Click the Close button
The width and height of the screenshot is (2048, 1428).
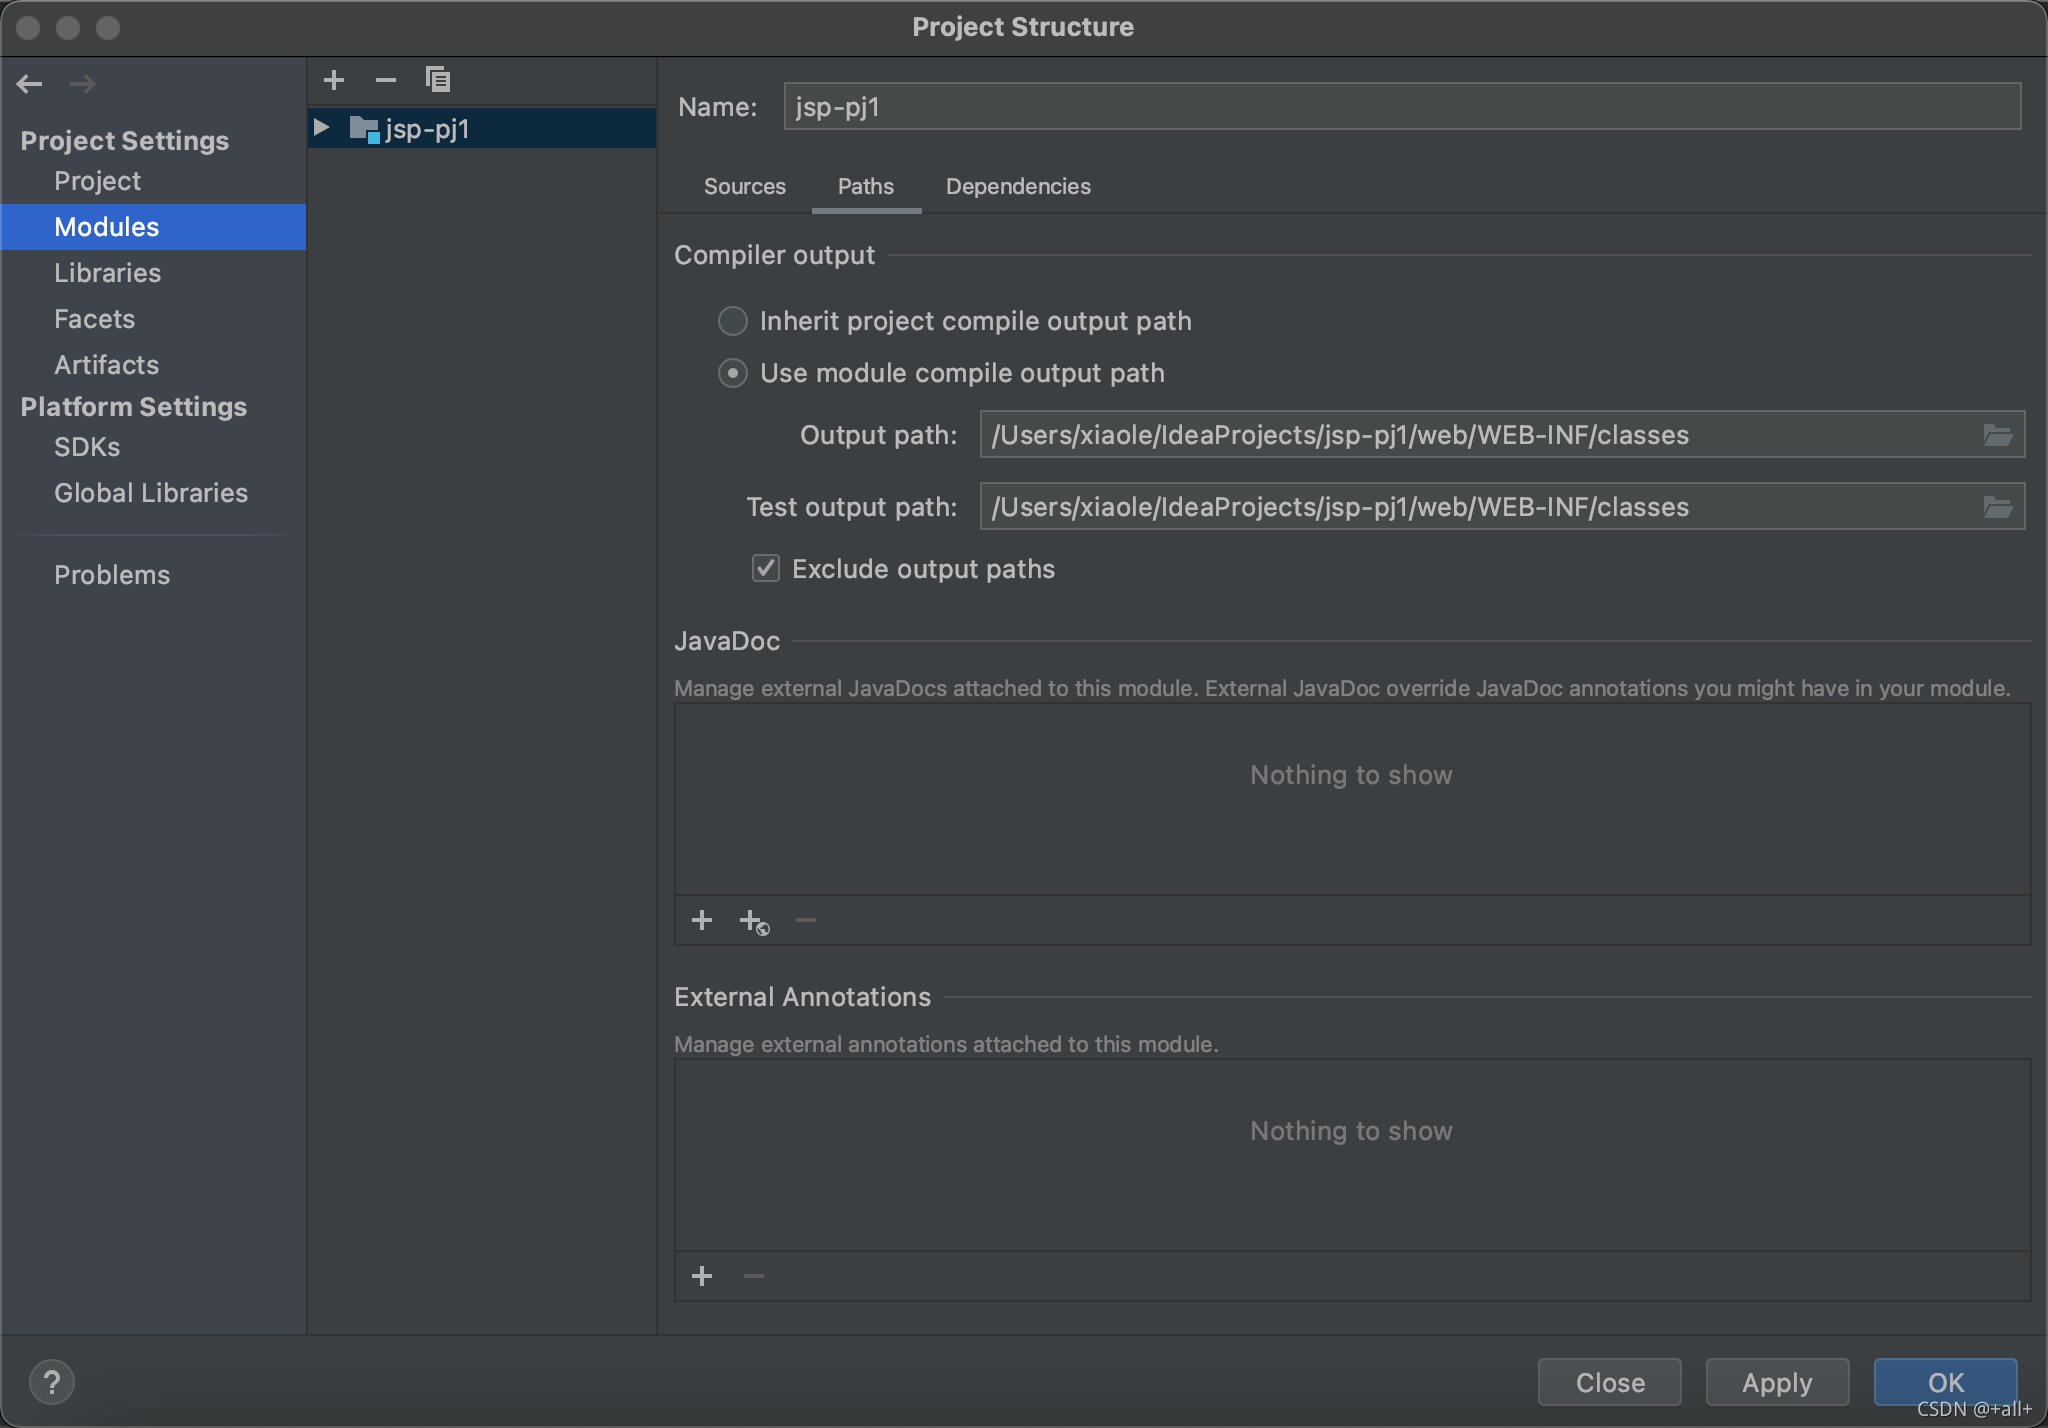pyautogui.click(x=1609, y=1383)
